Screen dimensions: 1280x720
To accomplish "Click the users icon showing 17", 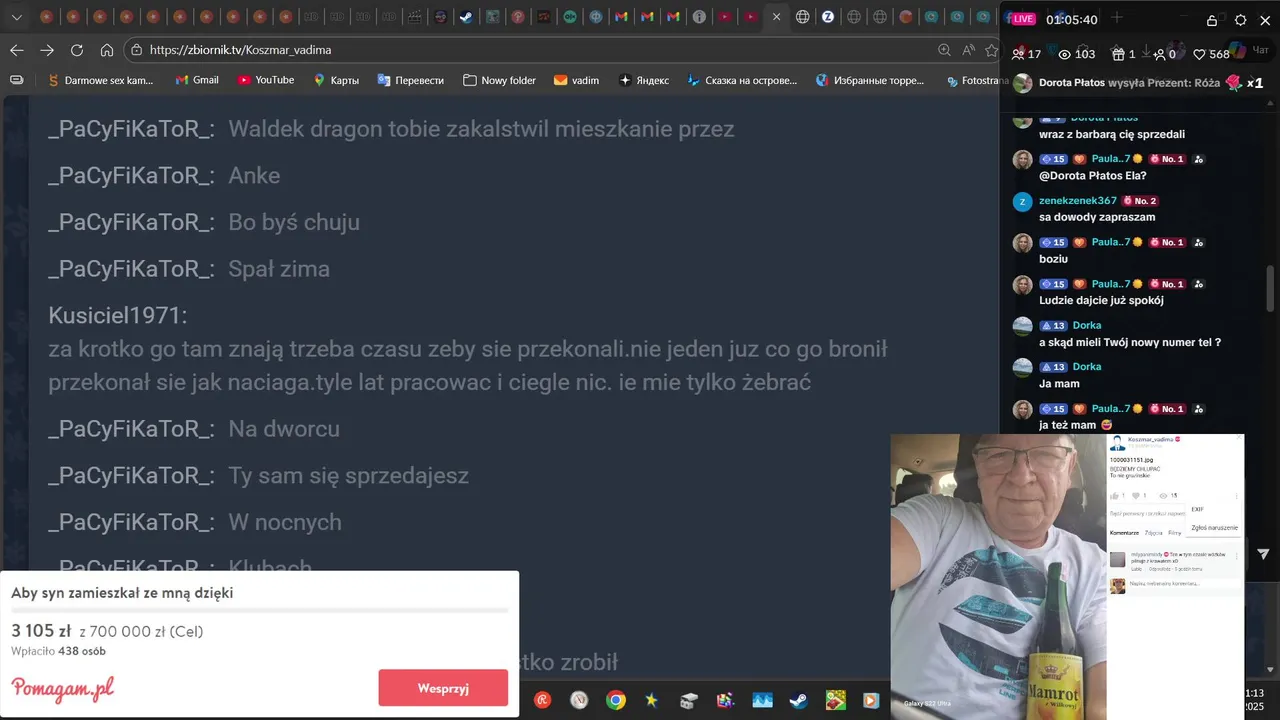I will pyautogui.click(x=1018, y=54).
